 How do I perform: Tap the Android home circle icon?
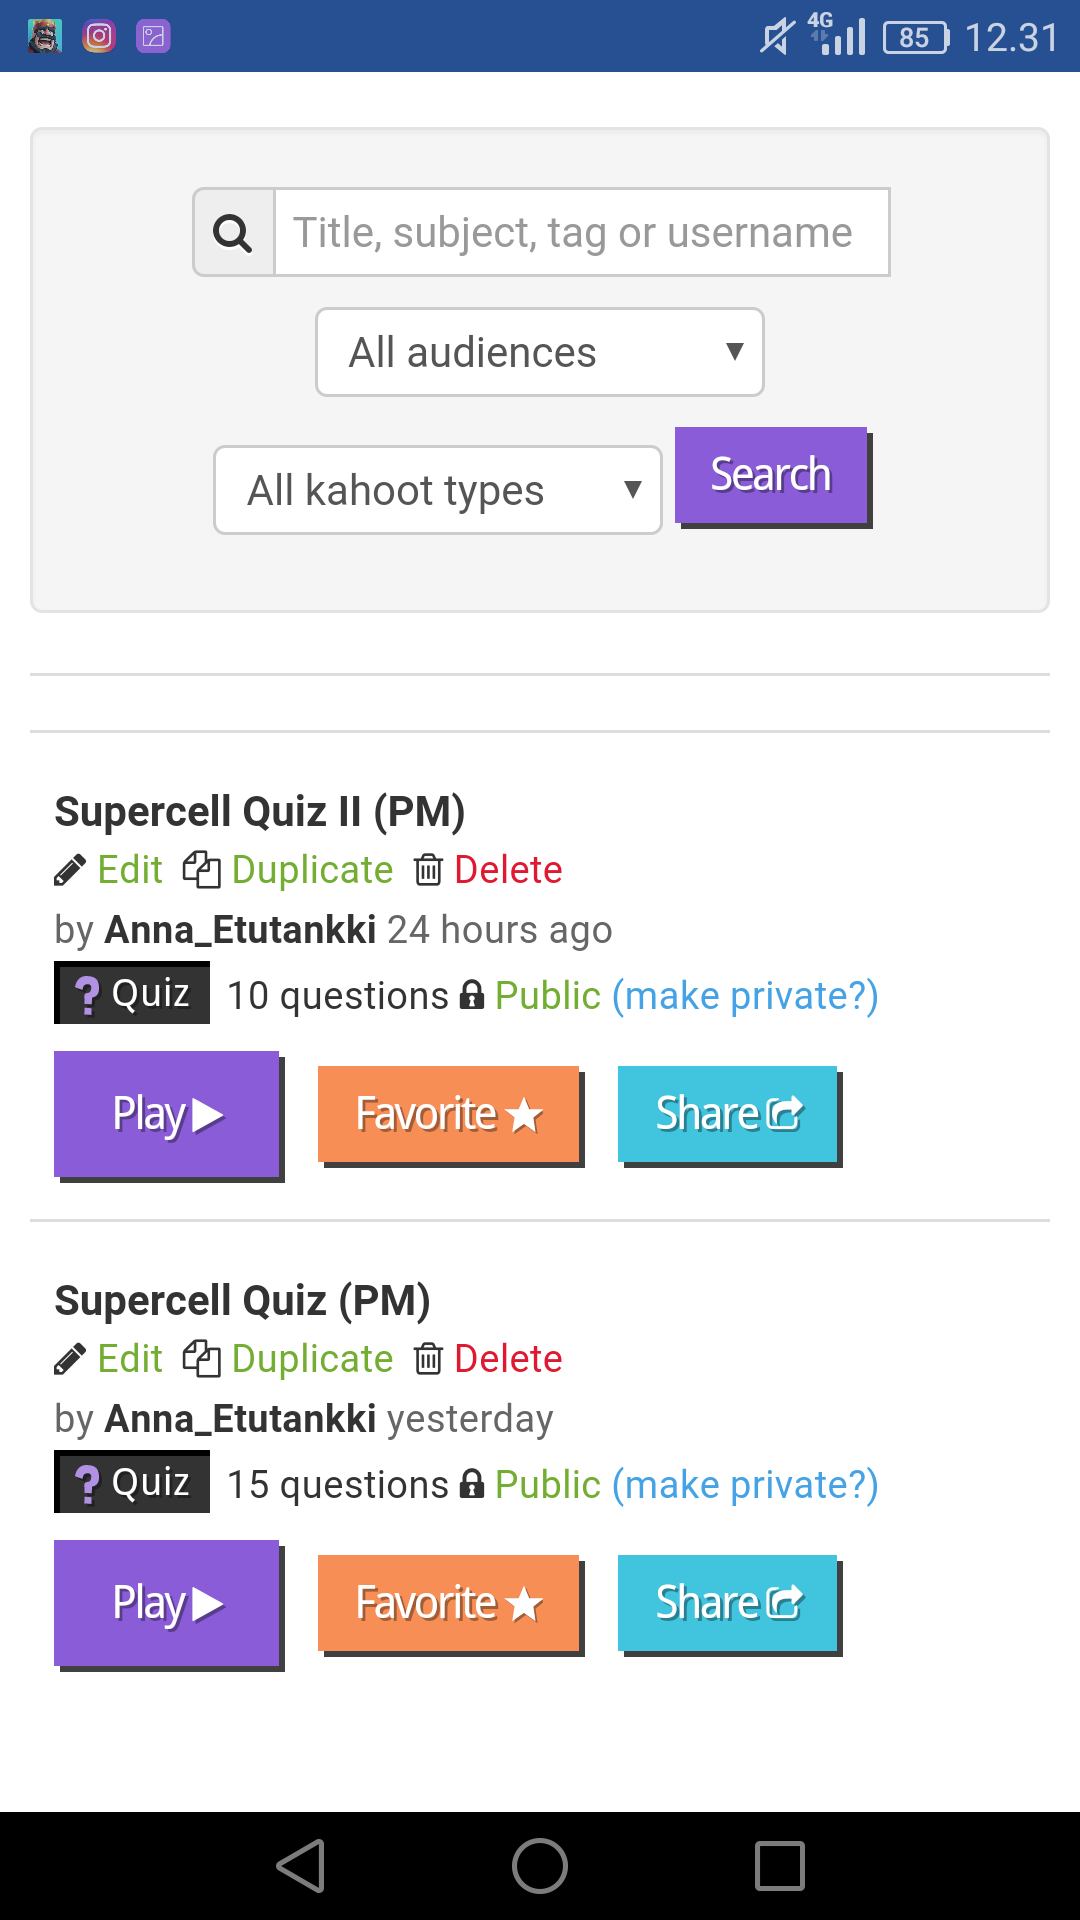click(540, 1866)
